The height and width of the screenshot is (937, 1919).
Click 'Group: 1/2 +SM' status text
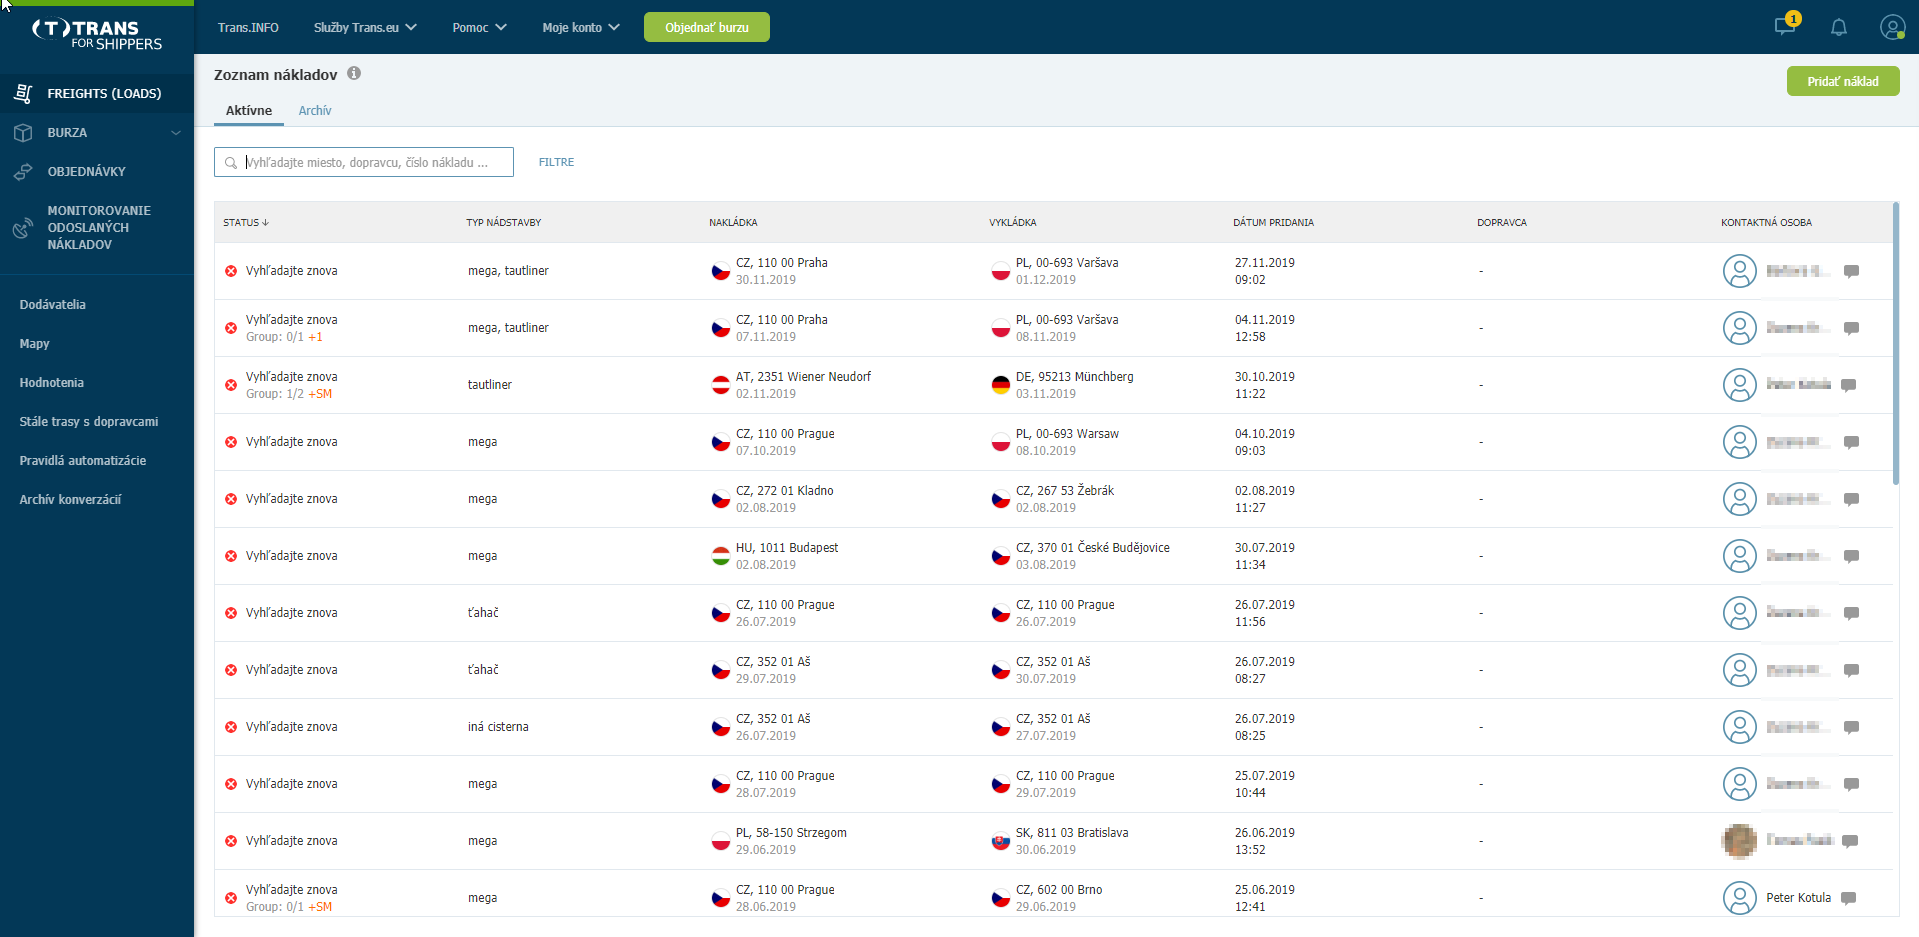(289, 394)
